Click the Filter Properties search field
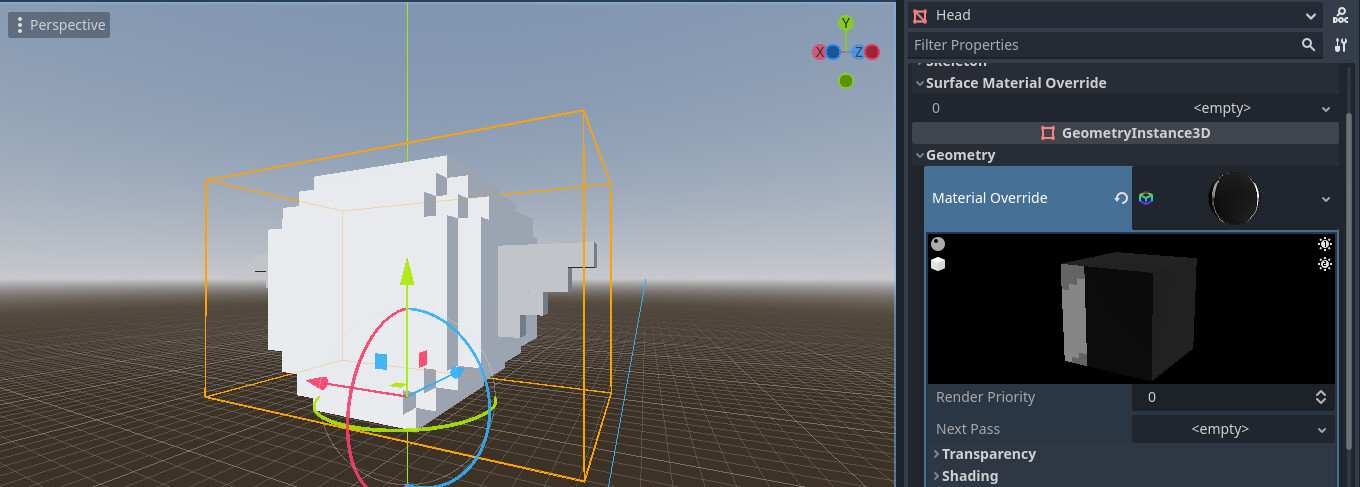The image size is (1360, 487). [x=1116, y=45]
